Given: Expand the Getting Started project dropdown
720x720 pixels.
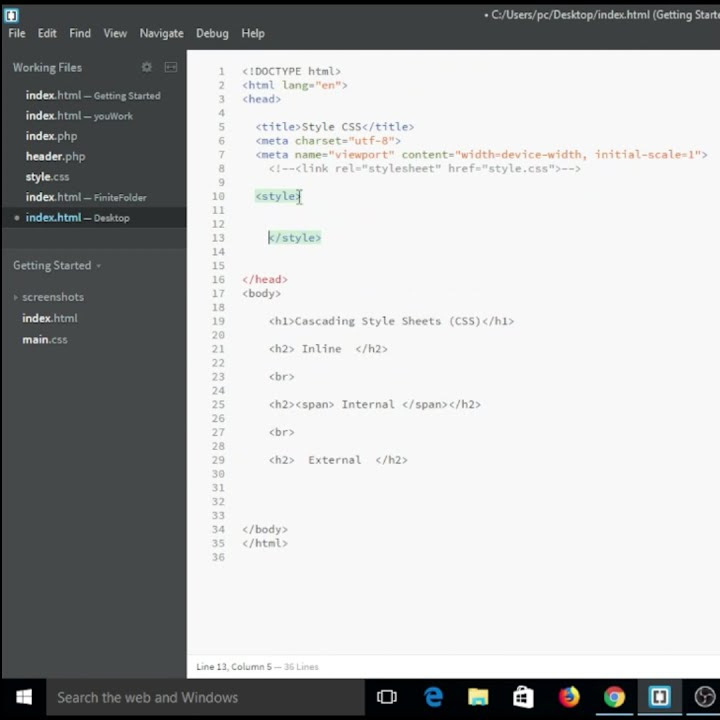Looking at the screenshot, I should point(57,265).
